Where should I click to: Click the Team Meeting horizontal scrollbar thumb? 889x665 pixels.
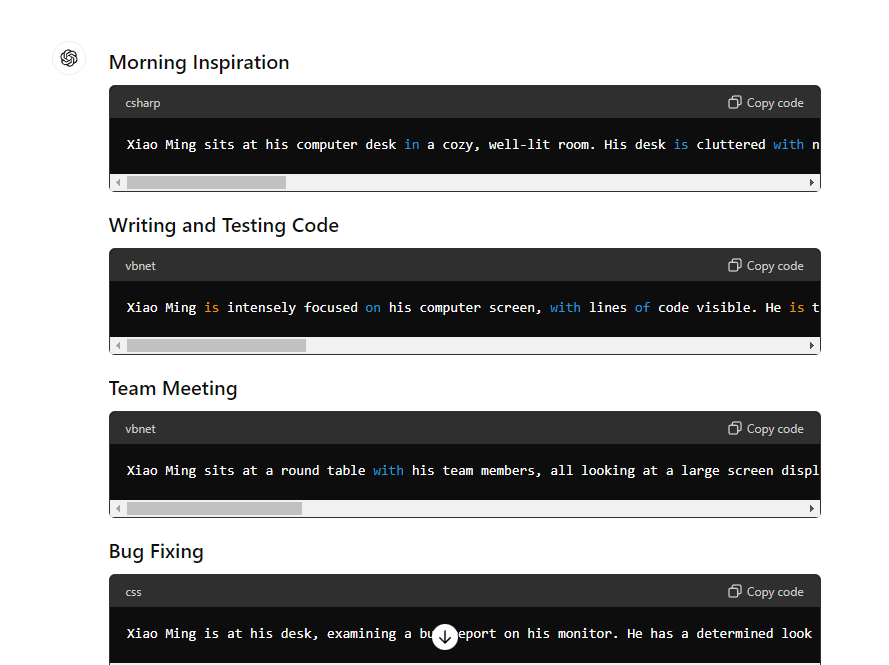[x=214, y=509]
